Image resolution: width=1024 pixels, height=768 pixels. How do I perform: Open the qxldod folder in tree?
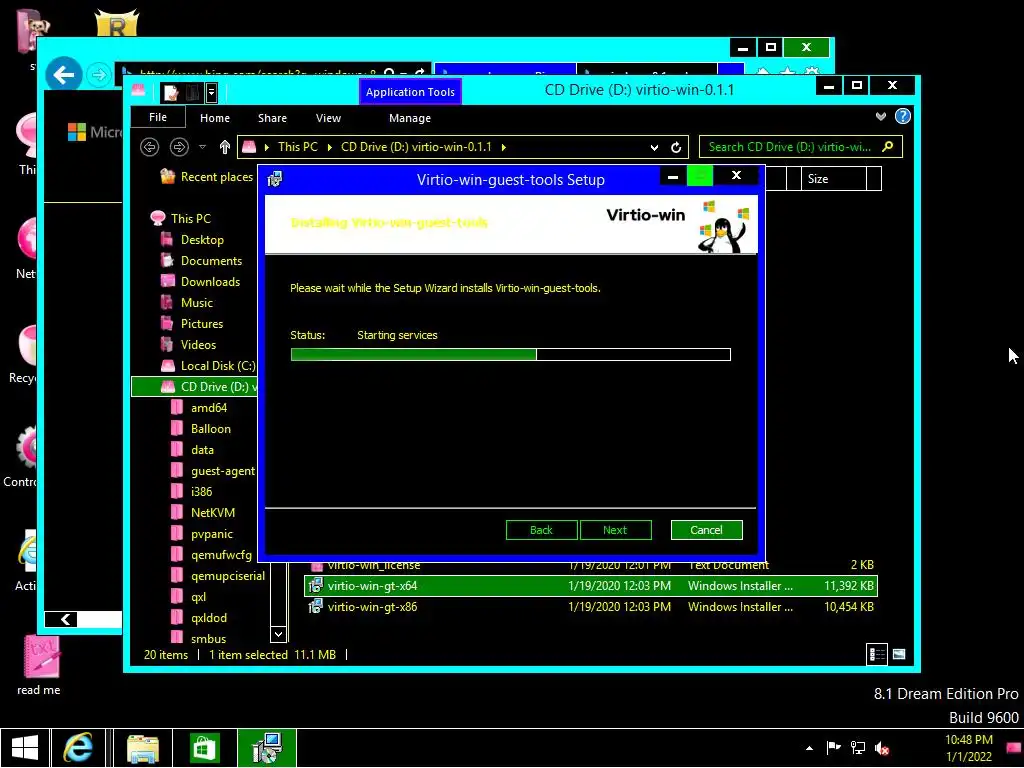[199, 618]
